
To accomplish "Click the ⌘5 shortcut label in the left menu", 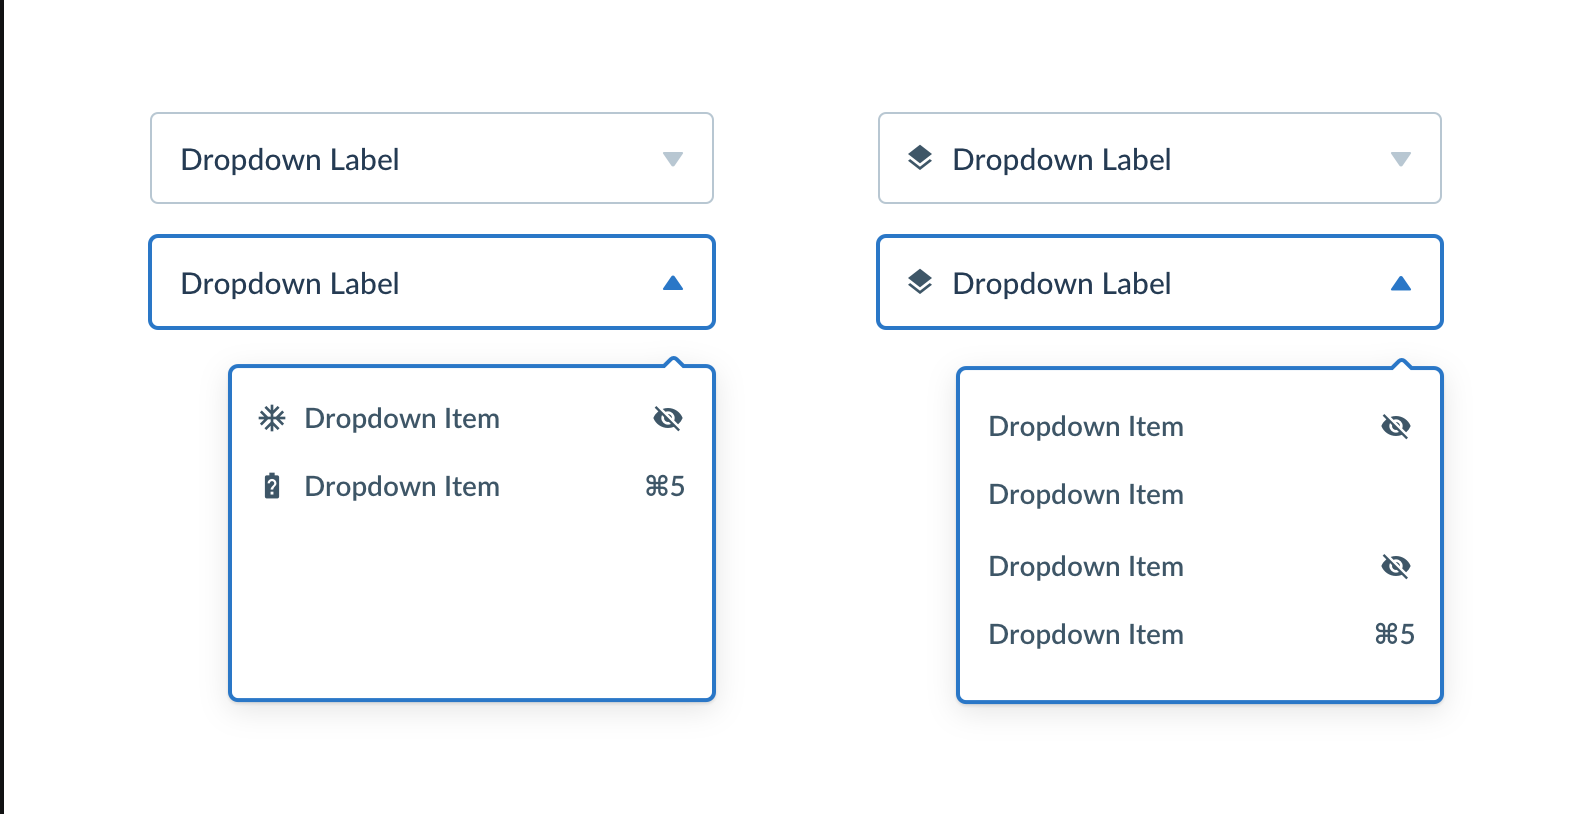I will tap(663, 486).
